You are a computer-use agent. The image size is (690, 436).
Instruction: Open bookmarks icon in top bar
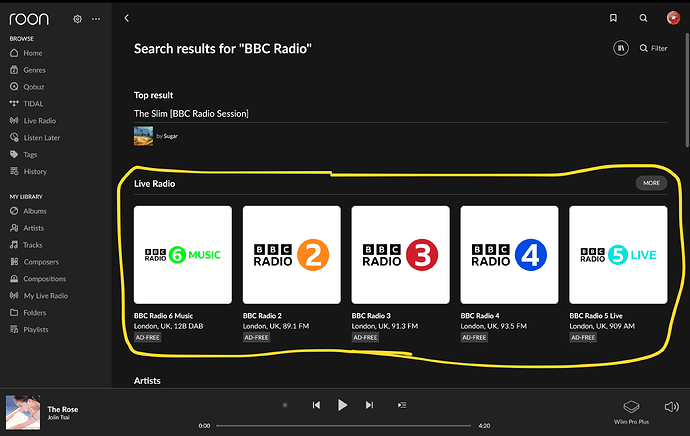pyautogui.click(x=613, y=18)
